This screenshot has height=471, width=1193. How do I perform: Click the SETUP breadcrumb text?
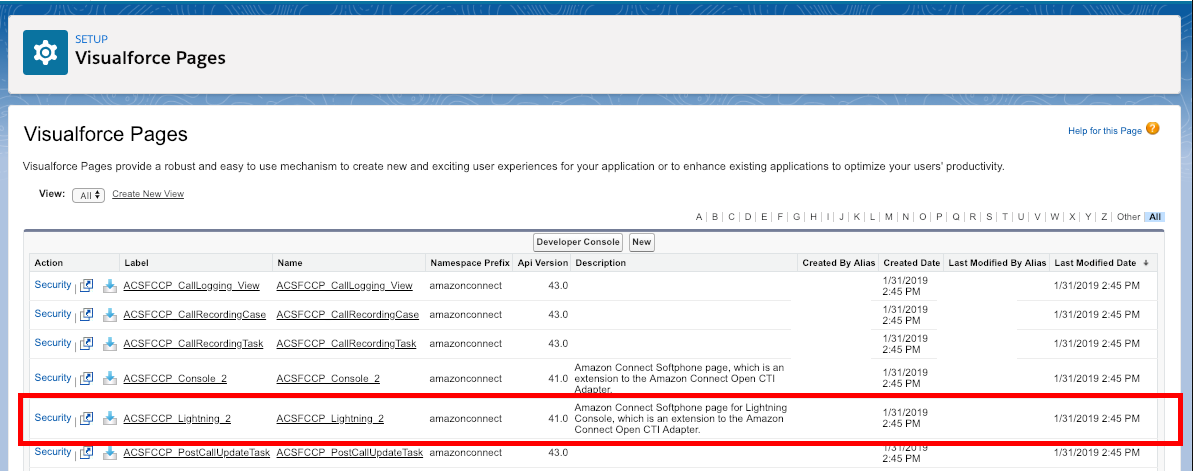[91, 39]
